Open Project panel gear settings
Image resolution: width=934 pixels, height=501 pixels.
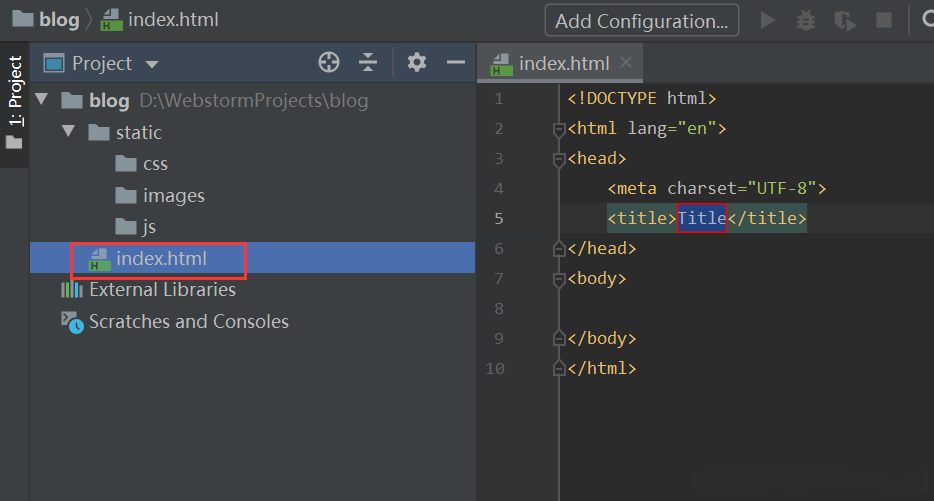(417, 63)
